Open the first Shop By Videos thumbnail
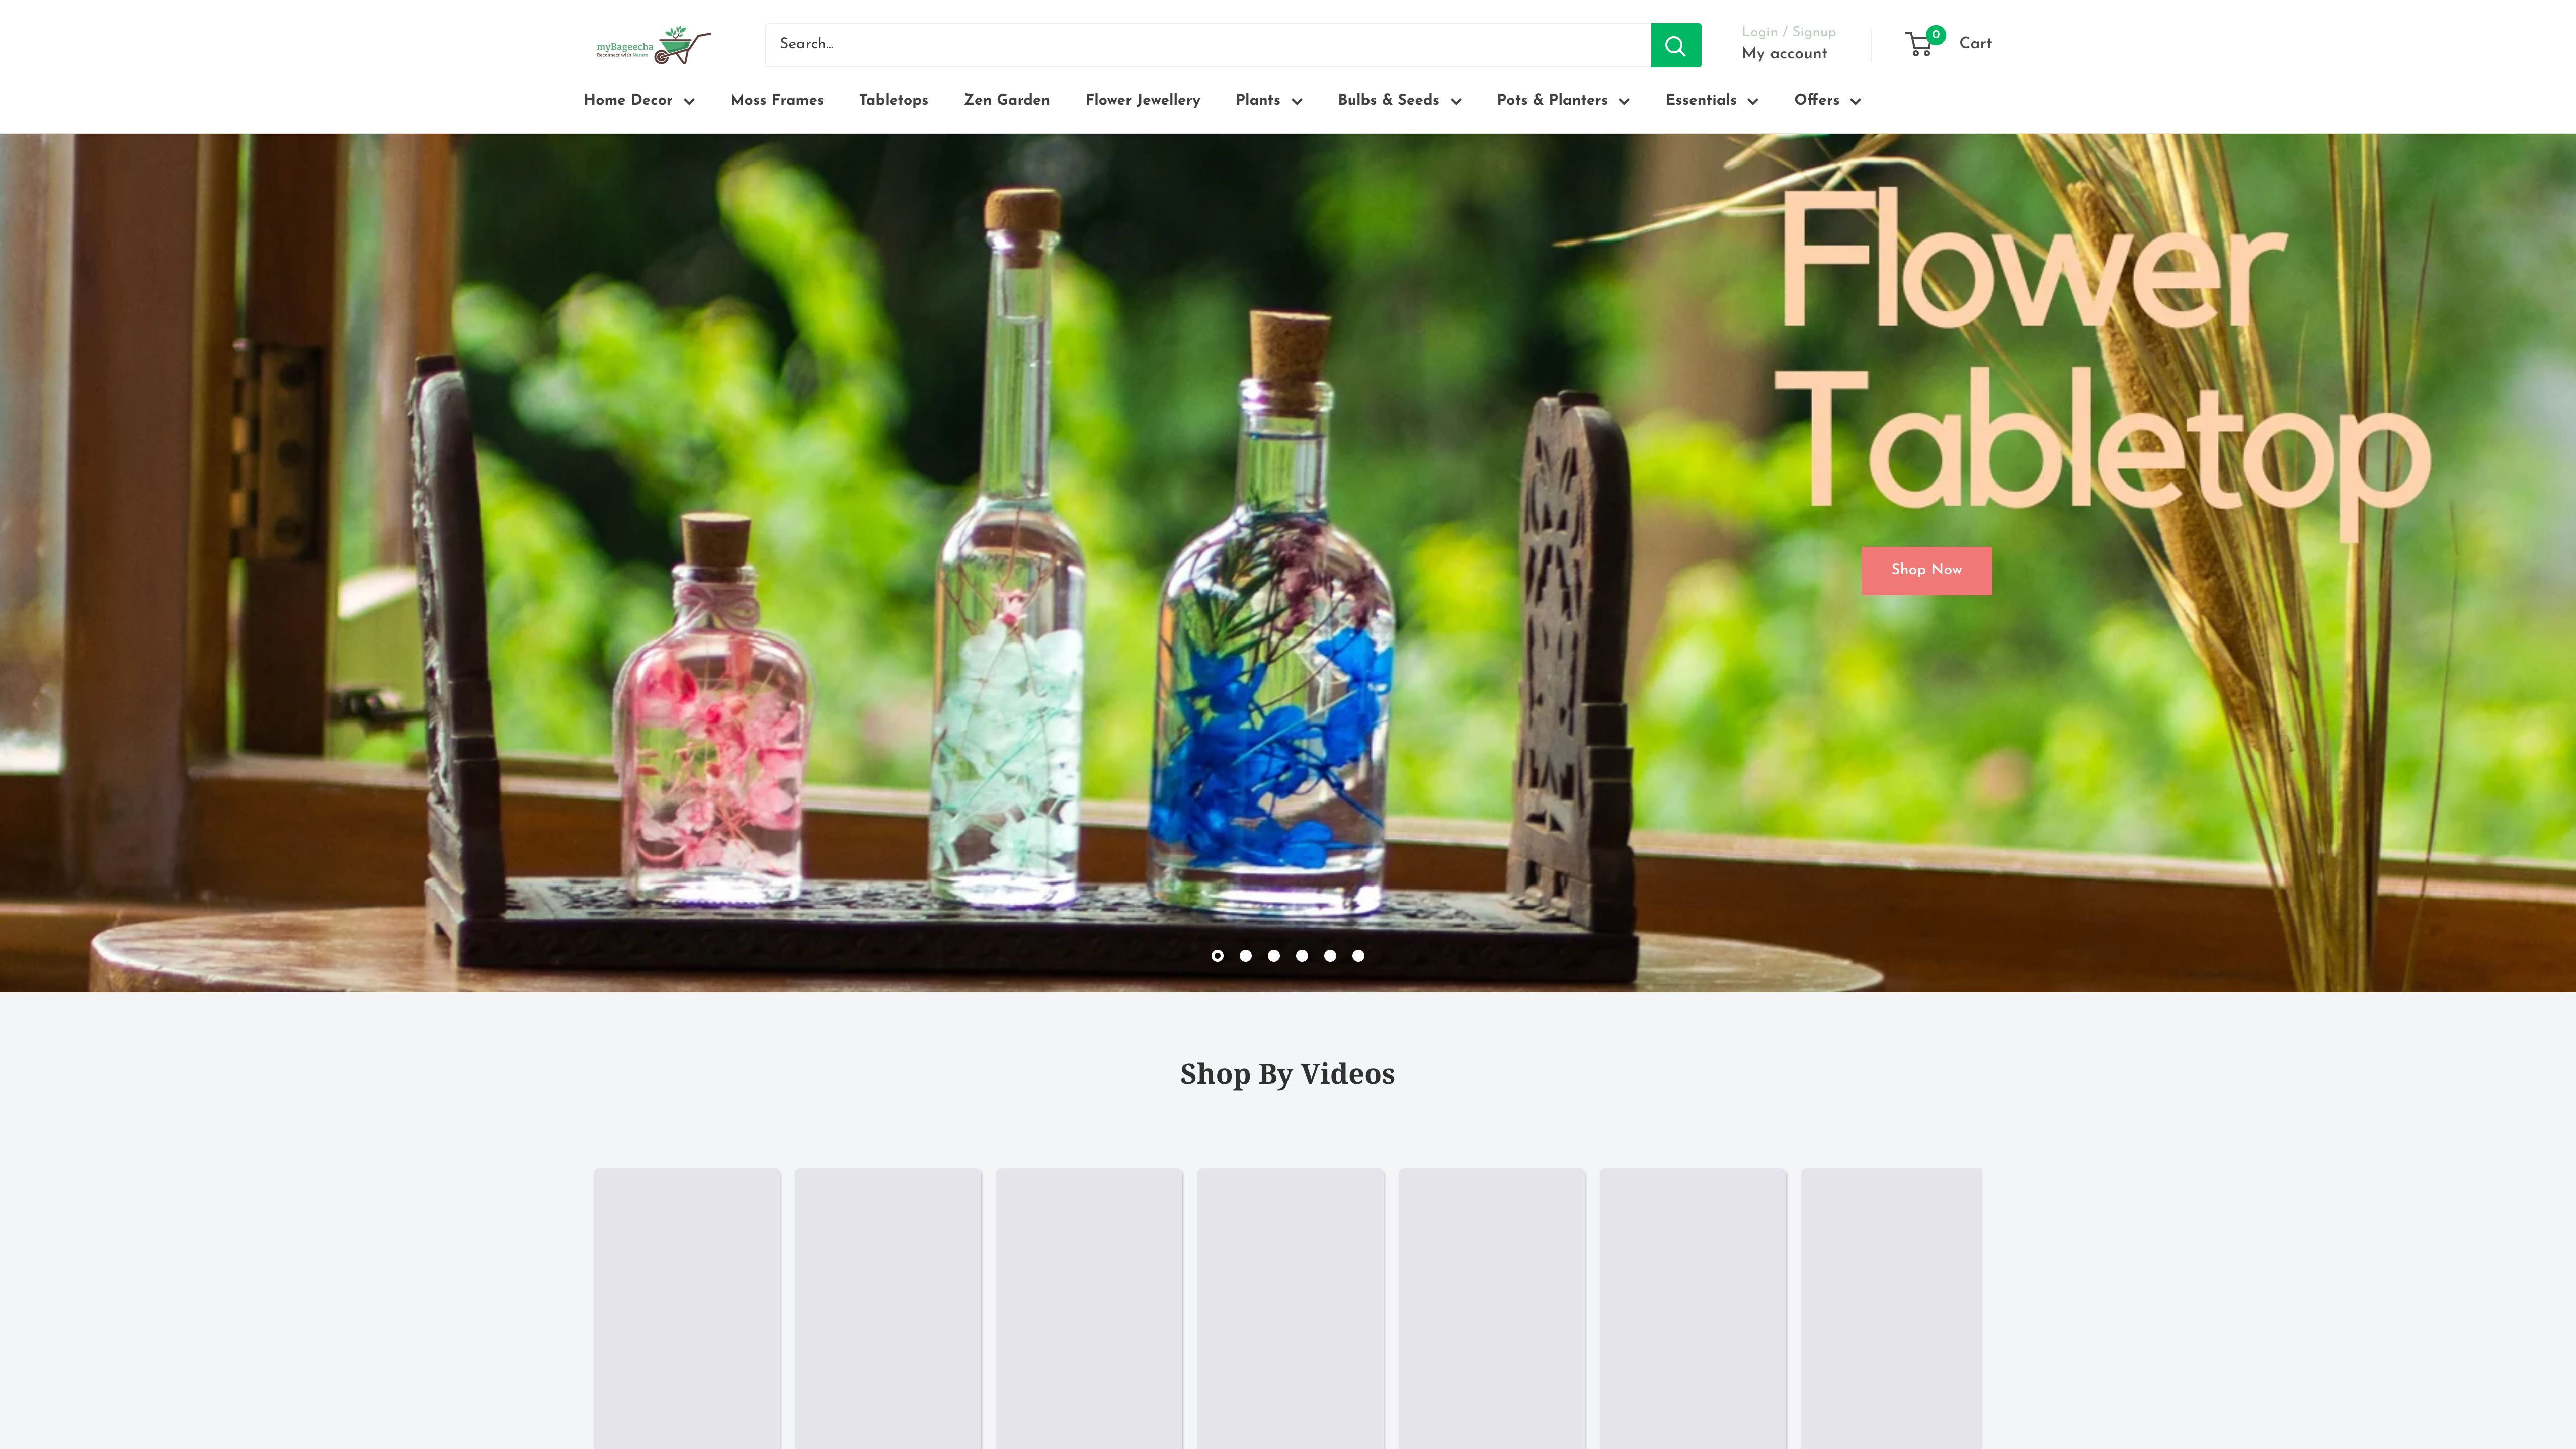Screen dimensions: 2576x1449 point(686,1310)
